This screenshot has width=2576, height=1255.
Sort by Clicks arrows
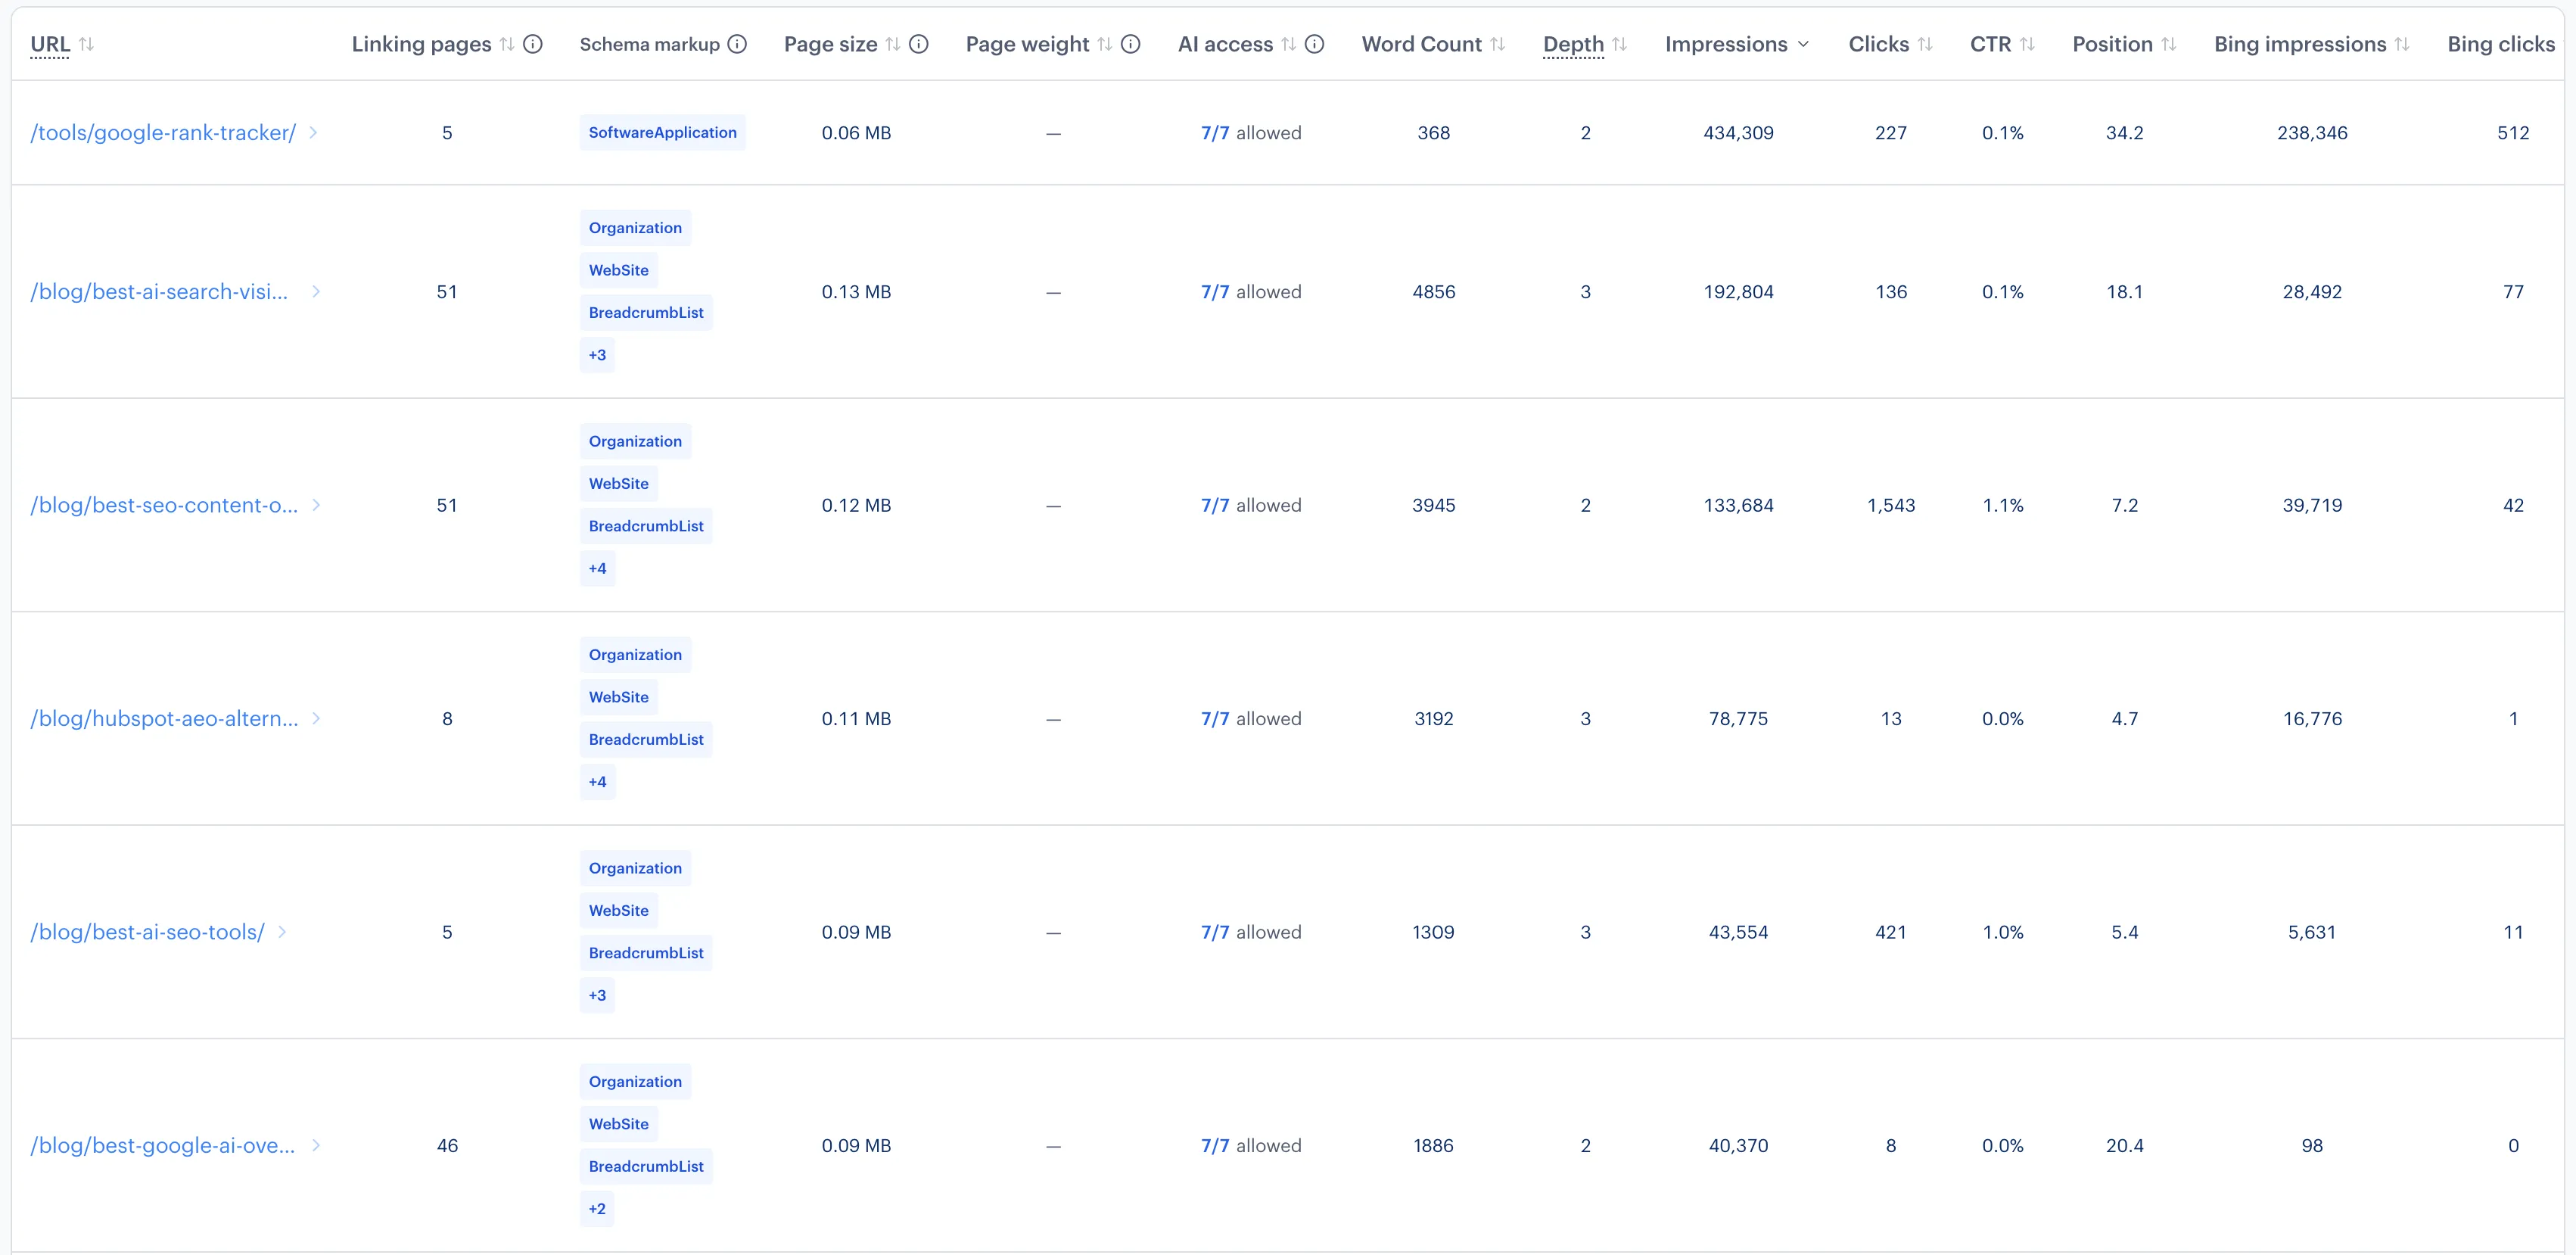click(x=1925, y=44)
